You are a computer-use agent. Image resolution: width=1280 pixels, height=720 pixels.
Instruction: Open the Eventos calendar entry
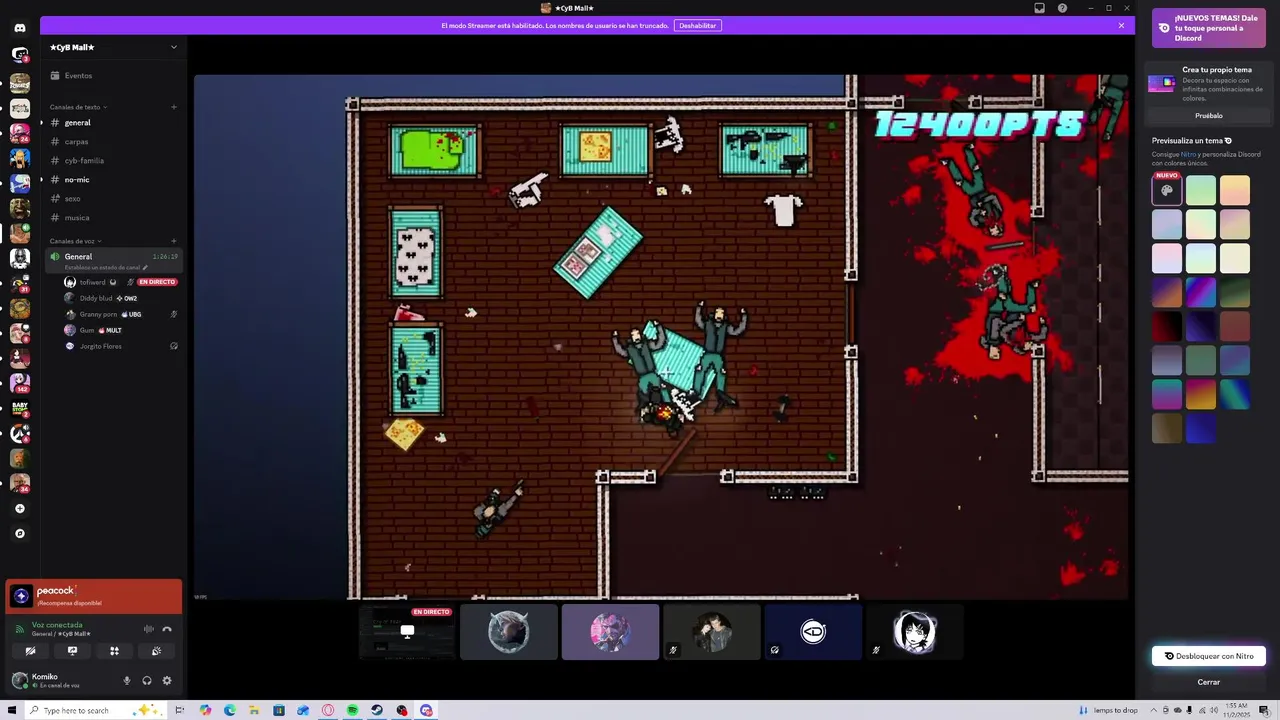click(x=78, y=75)
